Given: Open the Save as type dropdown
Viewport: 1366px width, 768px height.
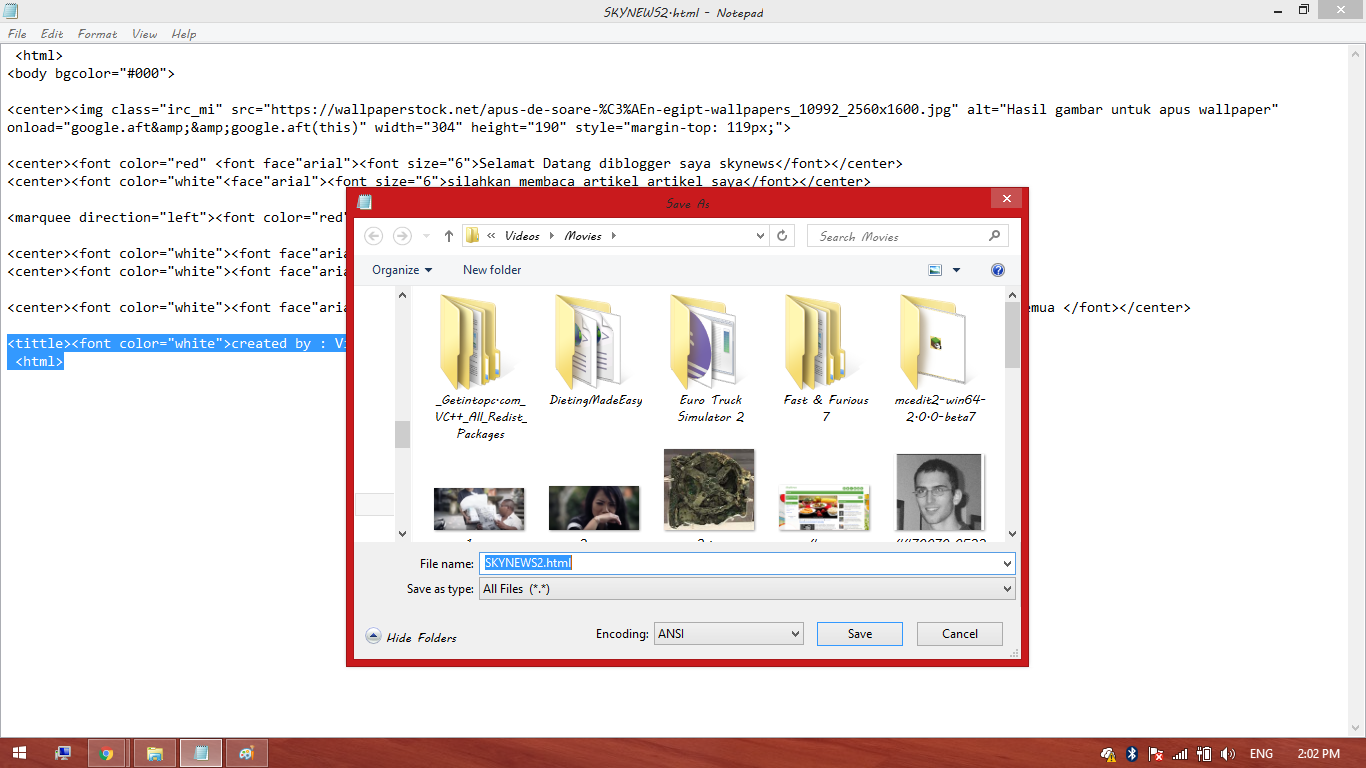Looking at the screenshot, I should (x=1006, y=588).
